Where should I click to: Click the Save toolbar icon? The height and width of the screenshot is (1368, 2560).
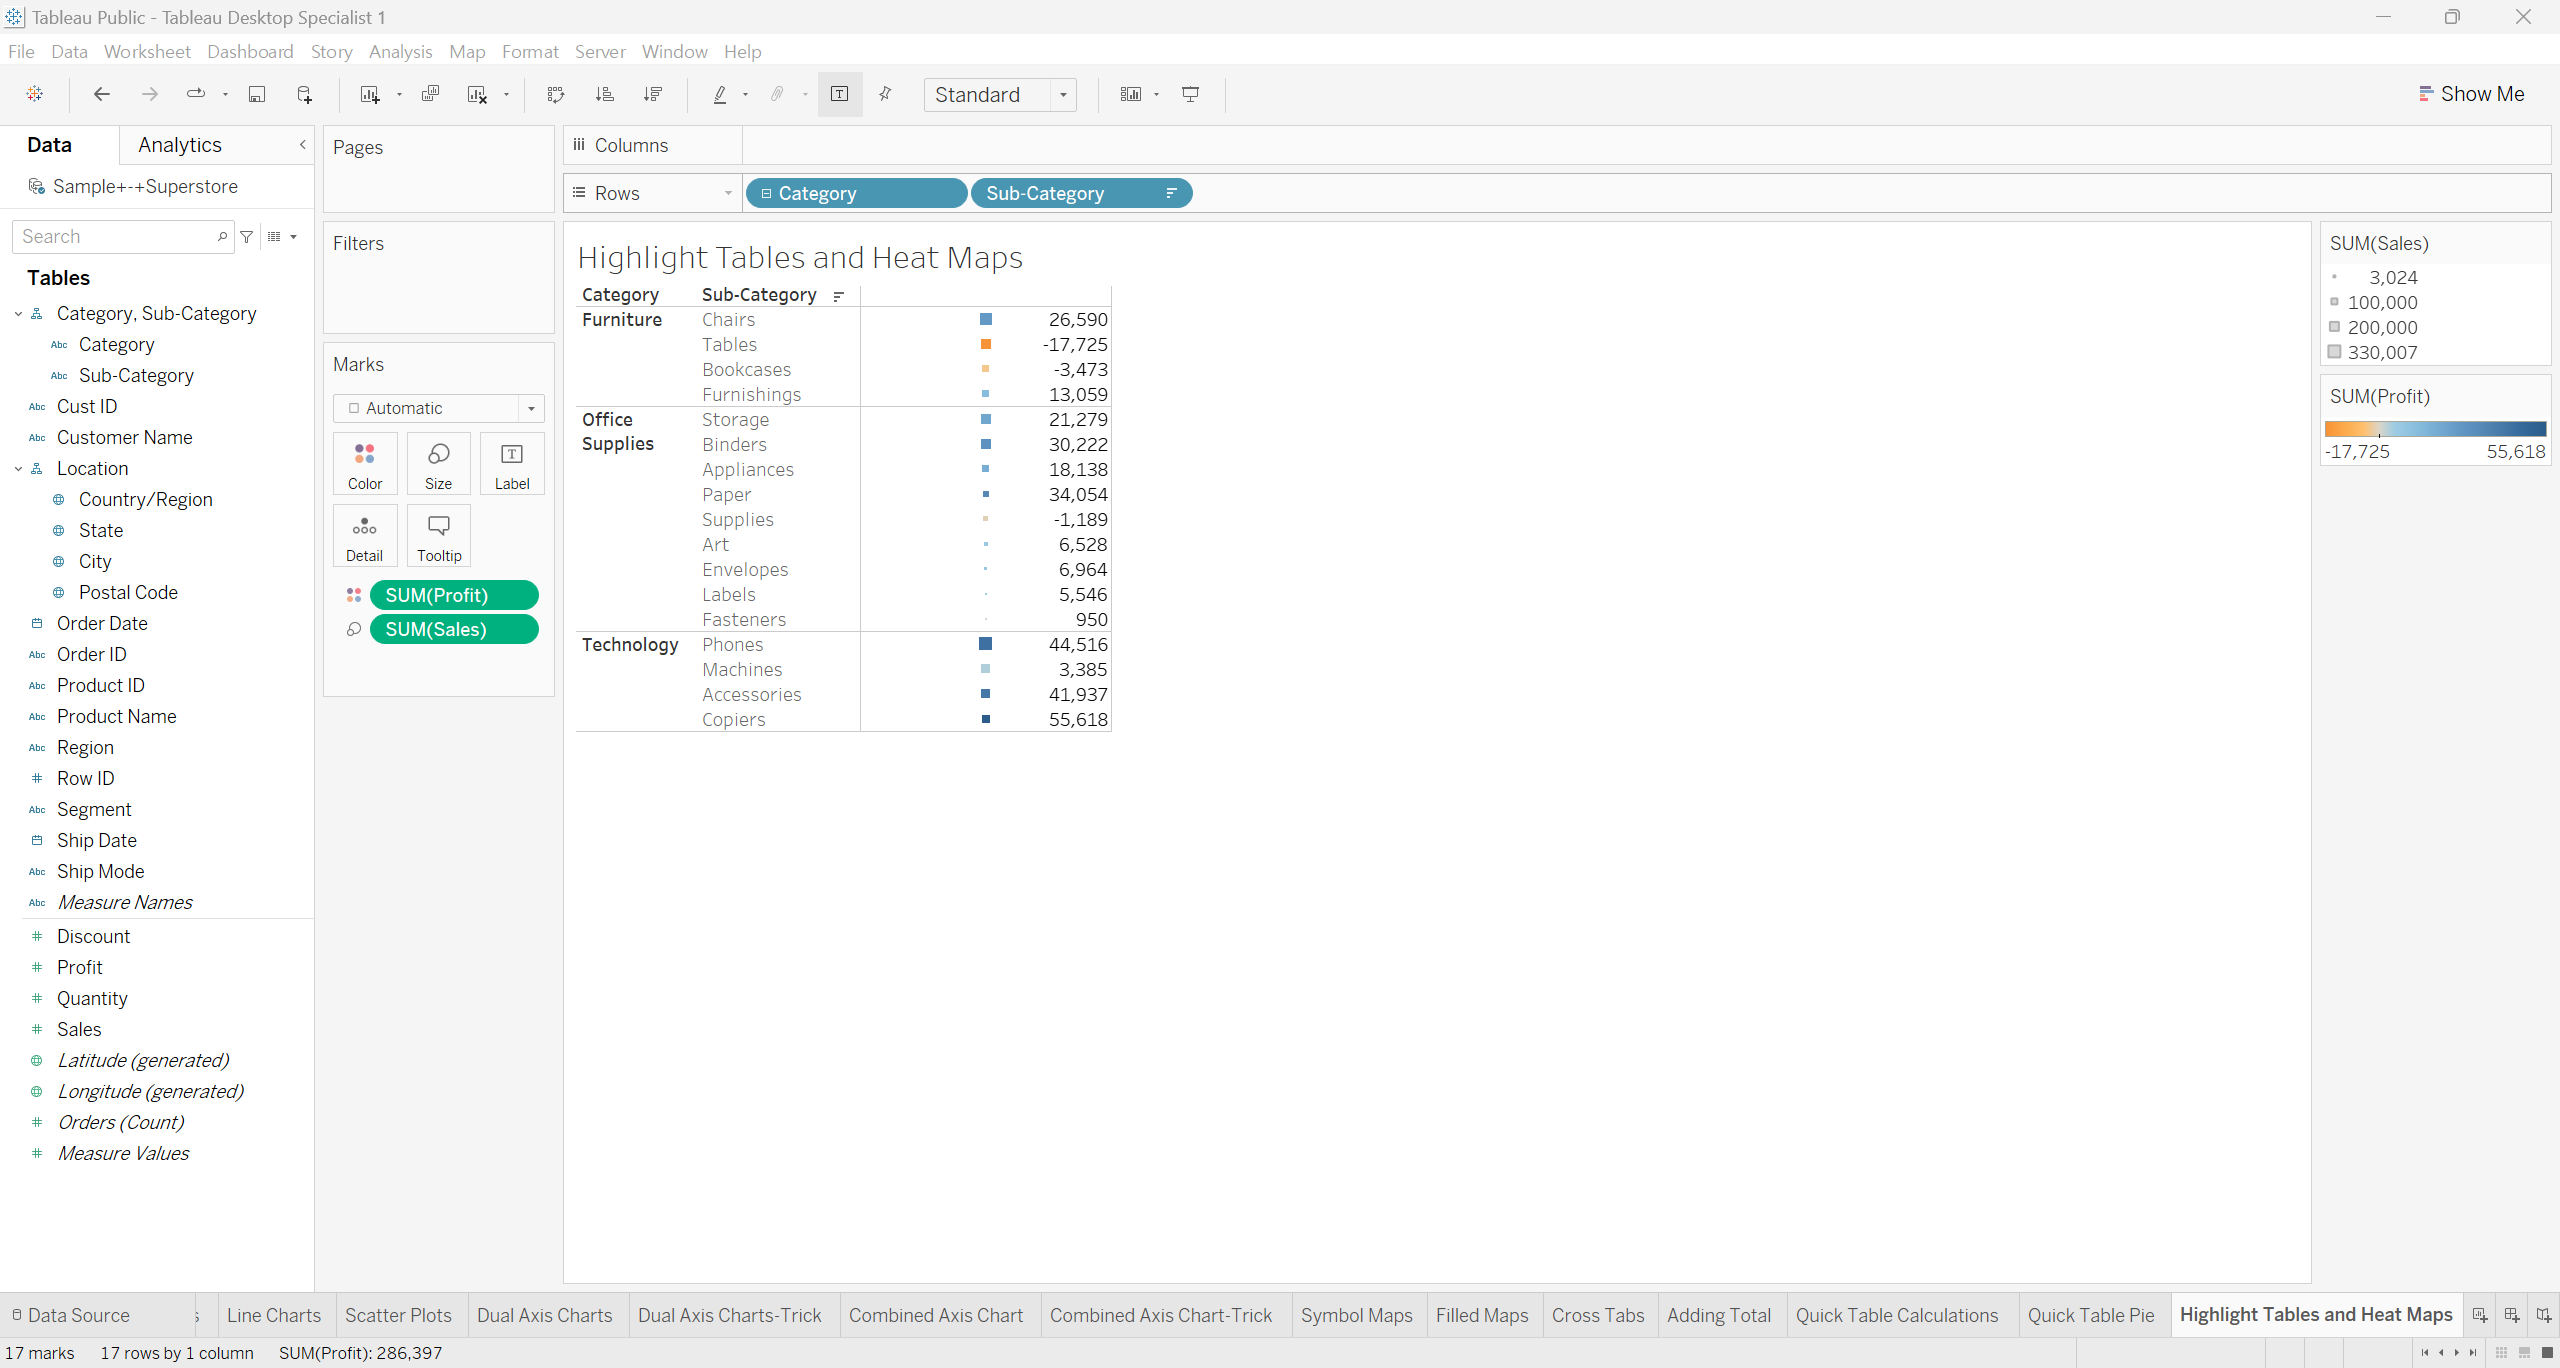click(257, 94)
